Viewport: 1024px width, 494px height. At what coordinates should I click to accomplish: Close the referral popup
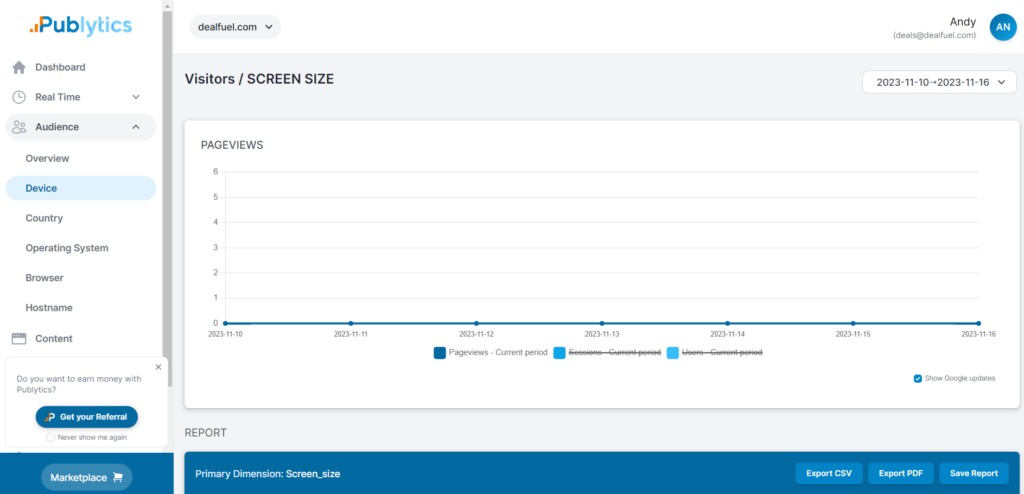(157, 367)
